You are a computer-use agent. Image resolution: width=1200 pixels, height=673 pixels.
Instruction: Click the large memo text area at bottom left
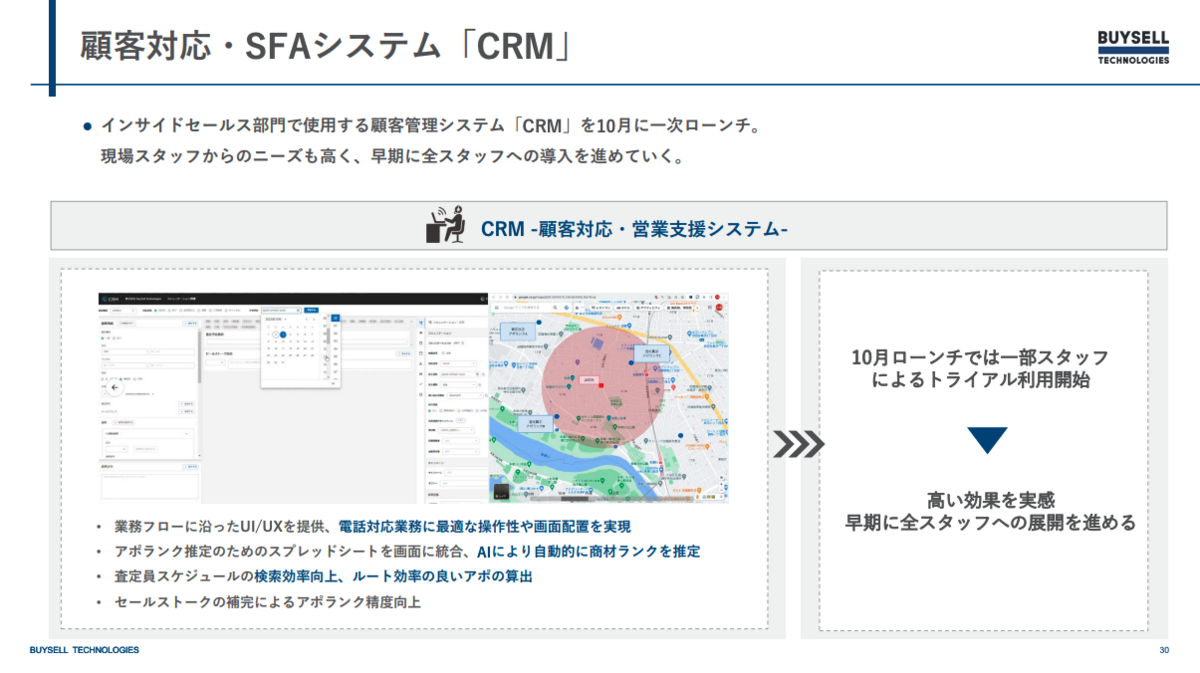click(150, 486)
